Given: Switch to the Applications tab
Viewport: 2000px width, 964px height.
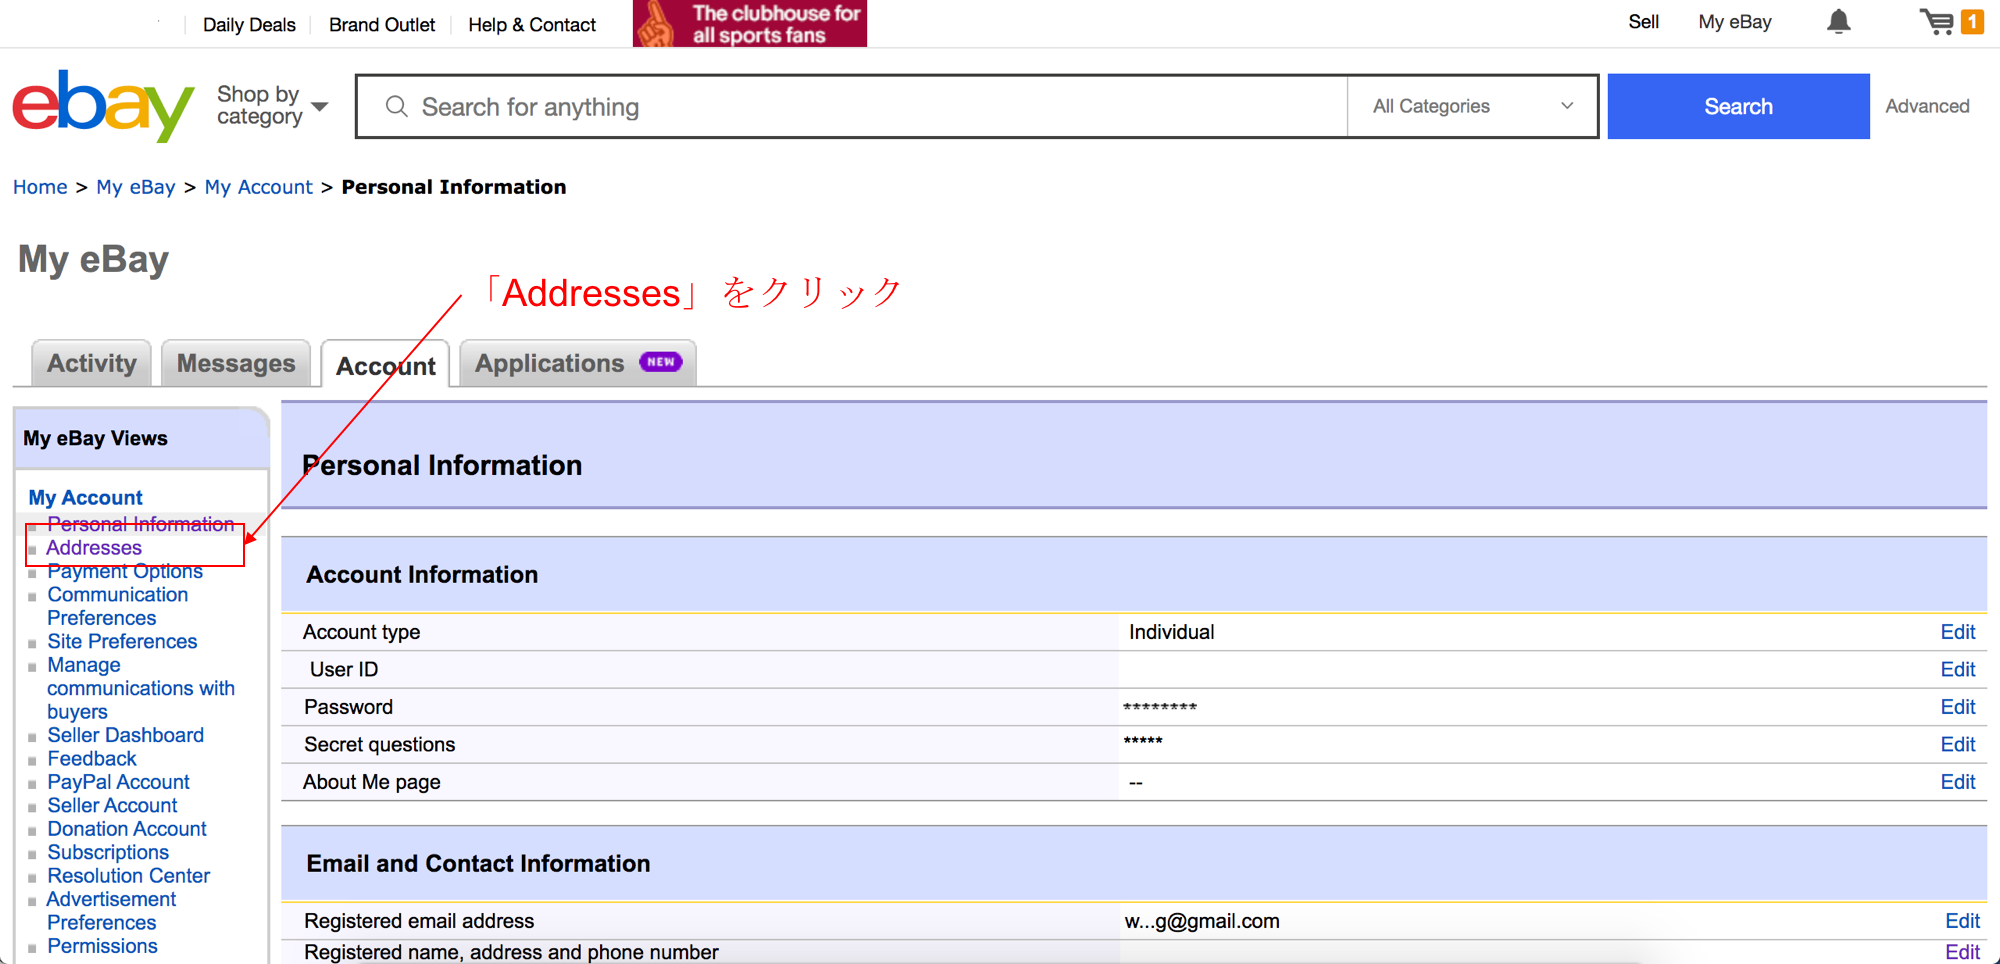Looking at the screenshot, I should click(578, 363).
